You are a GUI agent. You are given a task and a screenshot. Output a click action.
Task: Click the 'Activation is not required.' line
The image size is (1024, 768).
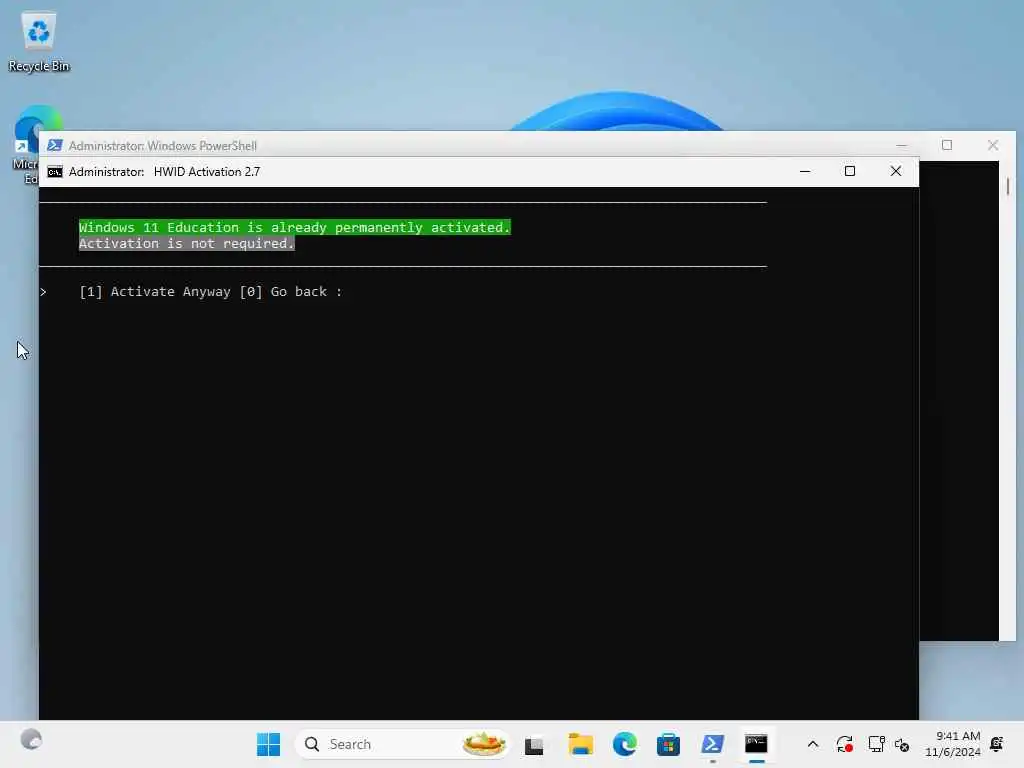tap(187, 244)
